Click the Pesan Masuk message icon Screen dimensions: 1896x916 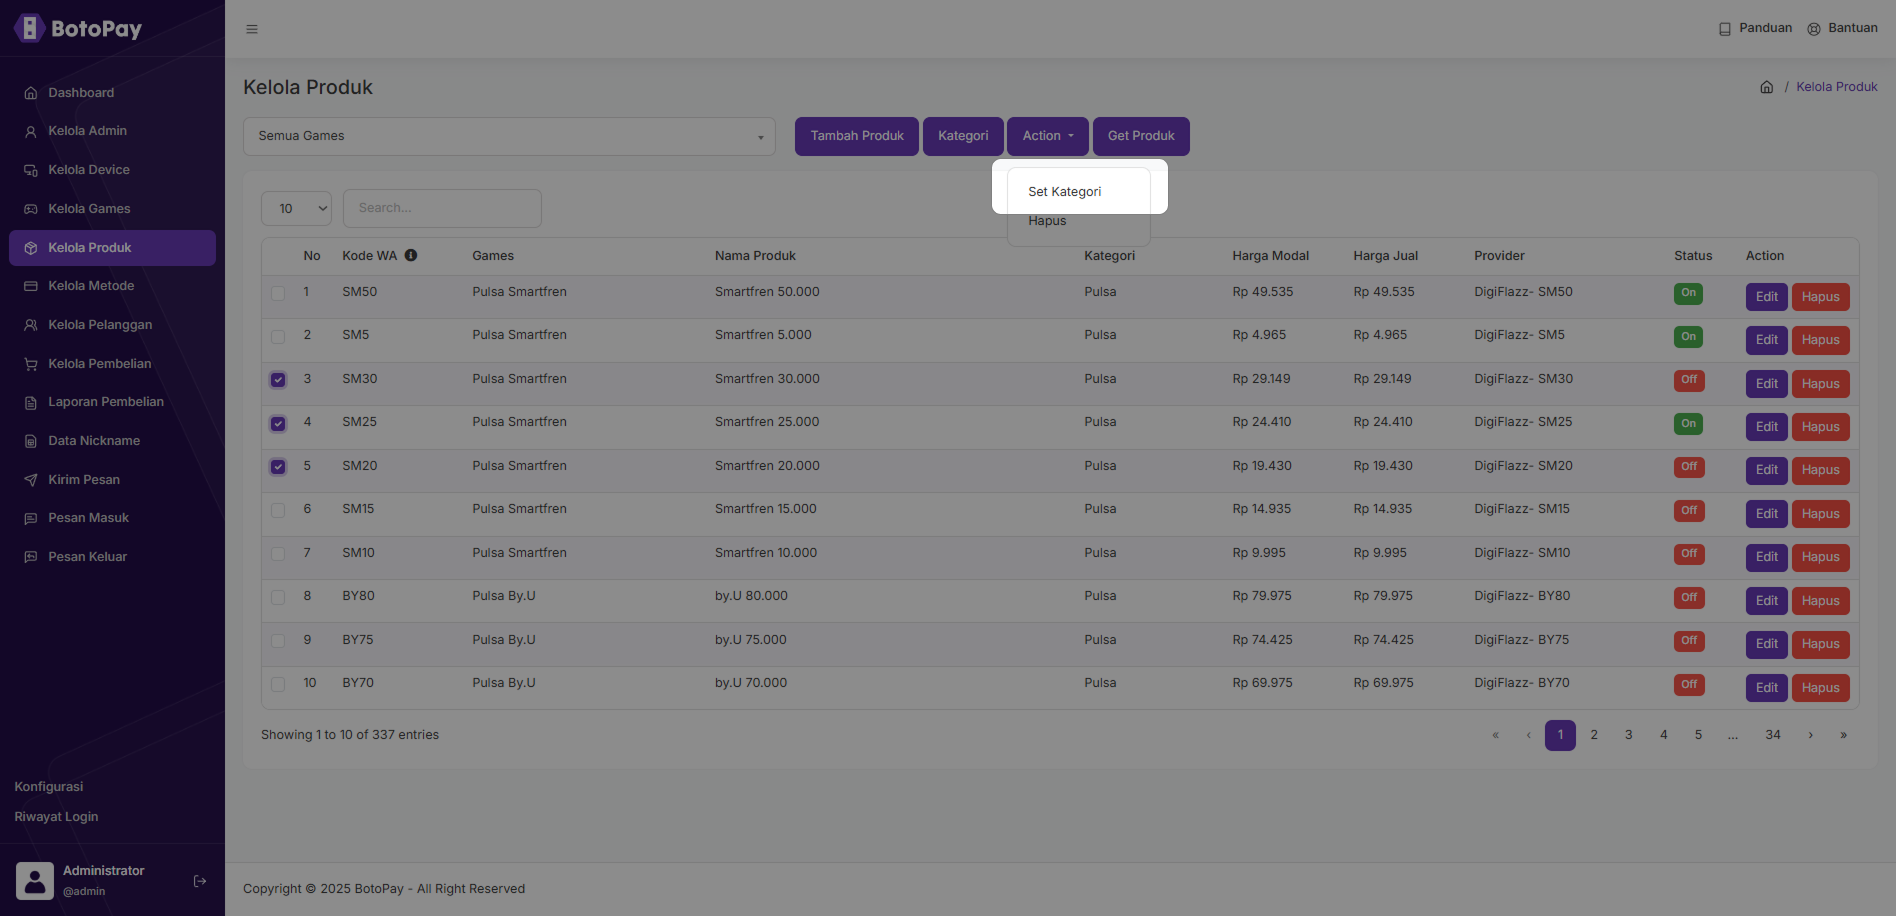point(31,518)
